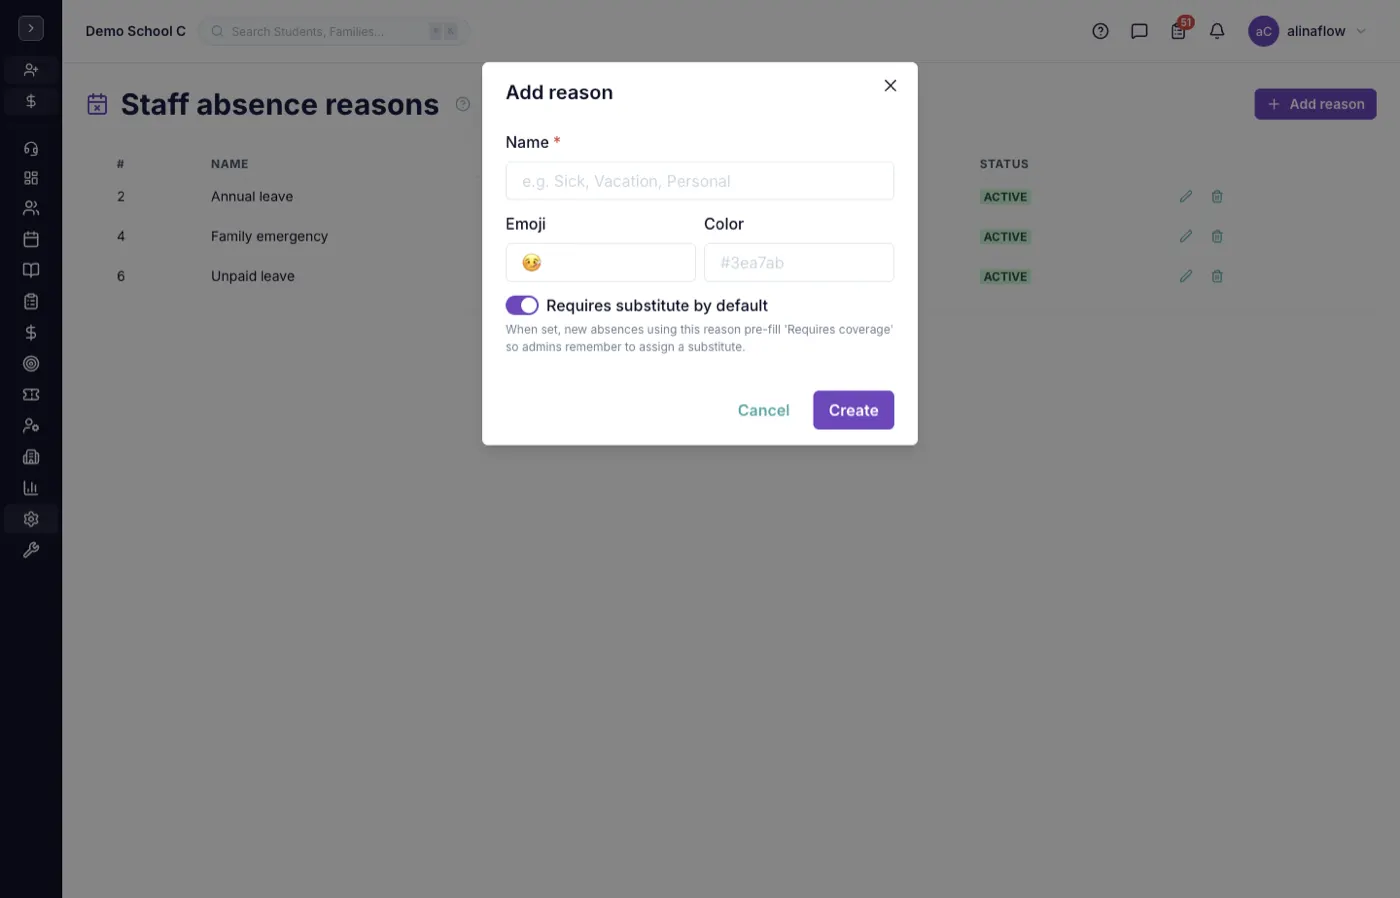Viewport: 1400px width, 898px height.
Task: Open the headset support icon in sidebar
Action: (x=31, y=148)
